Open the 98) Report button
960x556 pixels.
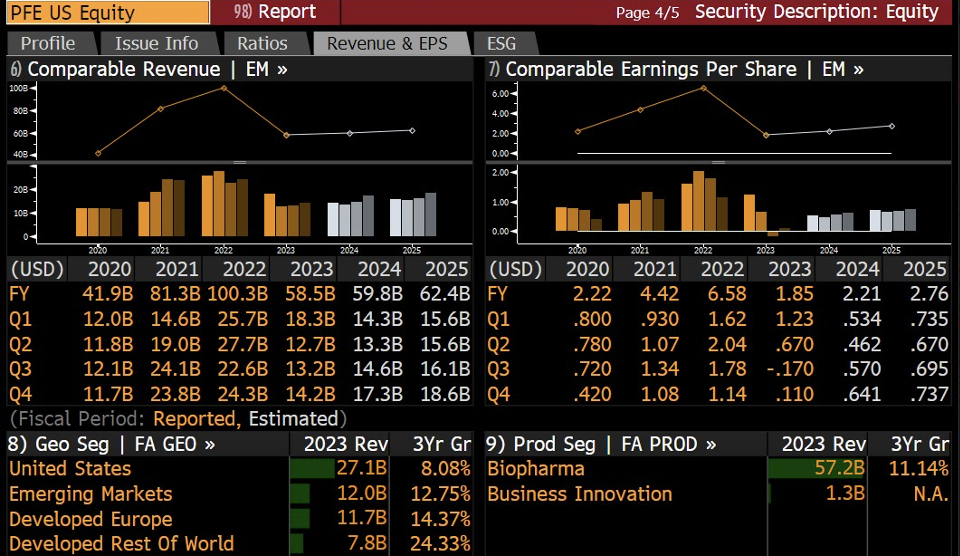(275, 12)
